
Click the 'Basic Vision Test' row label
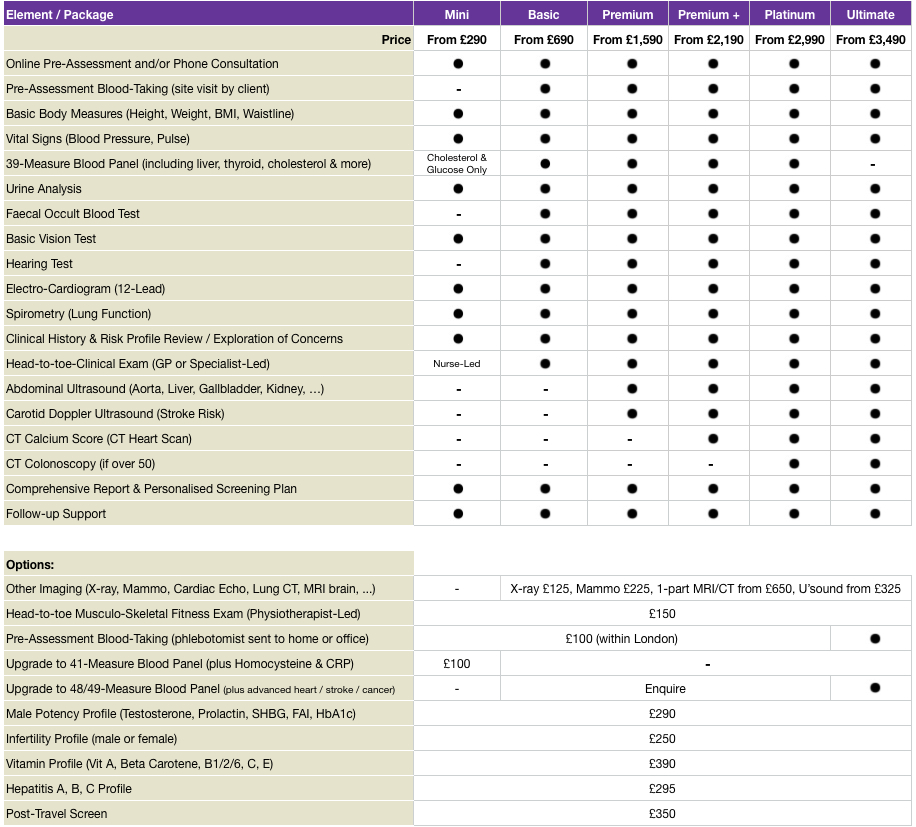tap(51, 239)
